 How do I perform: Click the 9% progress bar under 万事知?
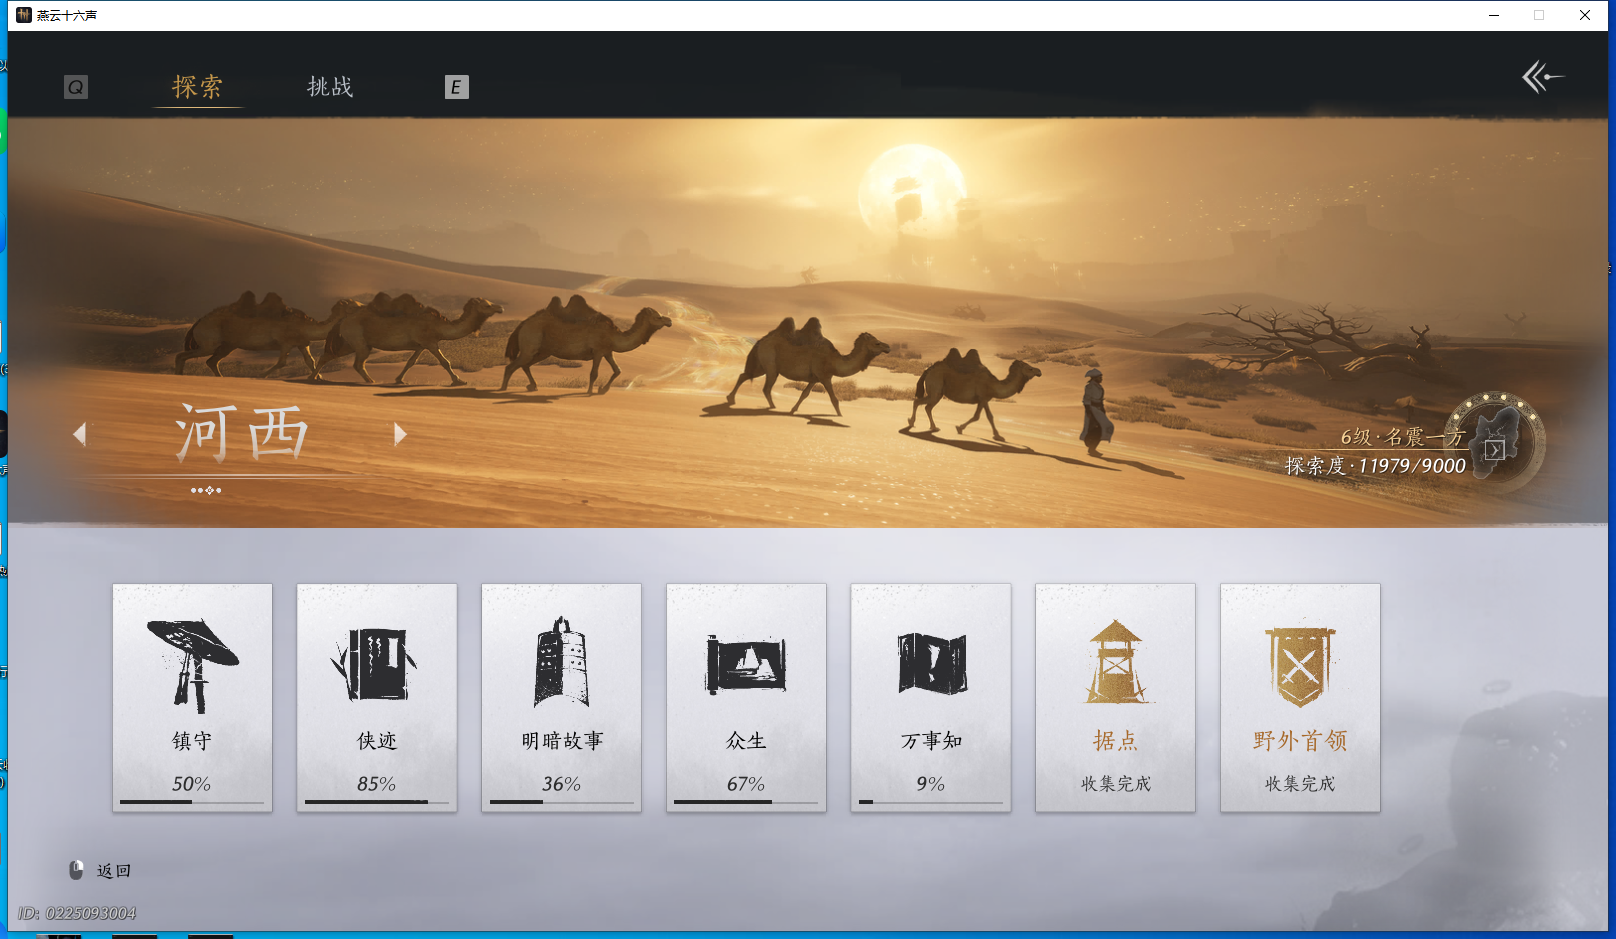coord(930,802)
